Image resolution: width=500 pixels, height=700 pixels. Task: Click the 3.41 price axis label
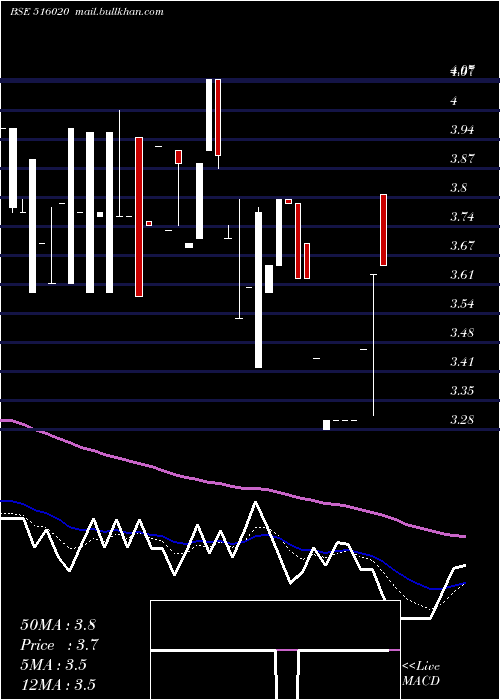coord(462,361)
